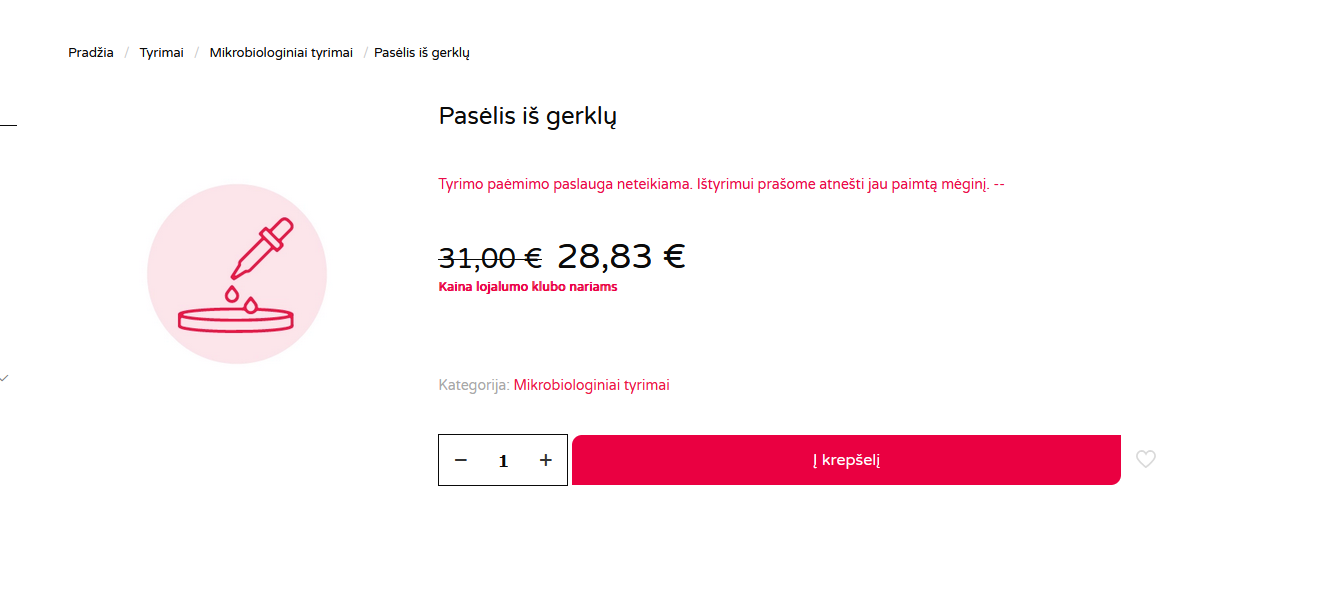Click the grey Kategorija label
This screenshot has width=1321, height=609.
tap(474, 385)
